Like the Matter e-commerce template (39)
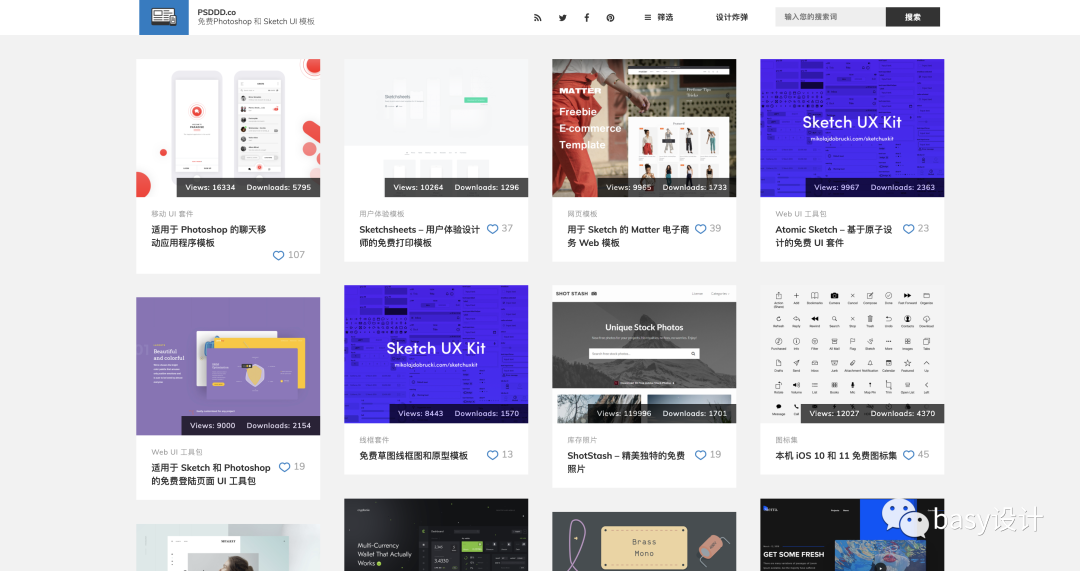Viewport: 1080px width, 571px height. point(700,229)
